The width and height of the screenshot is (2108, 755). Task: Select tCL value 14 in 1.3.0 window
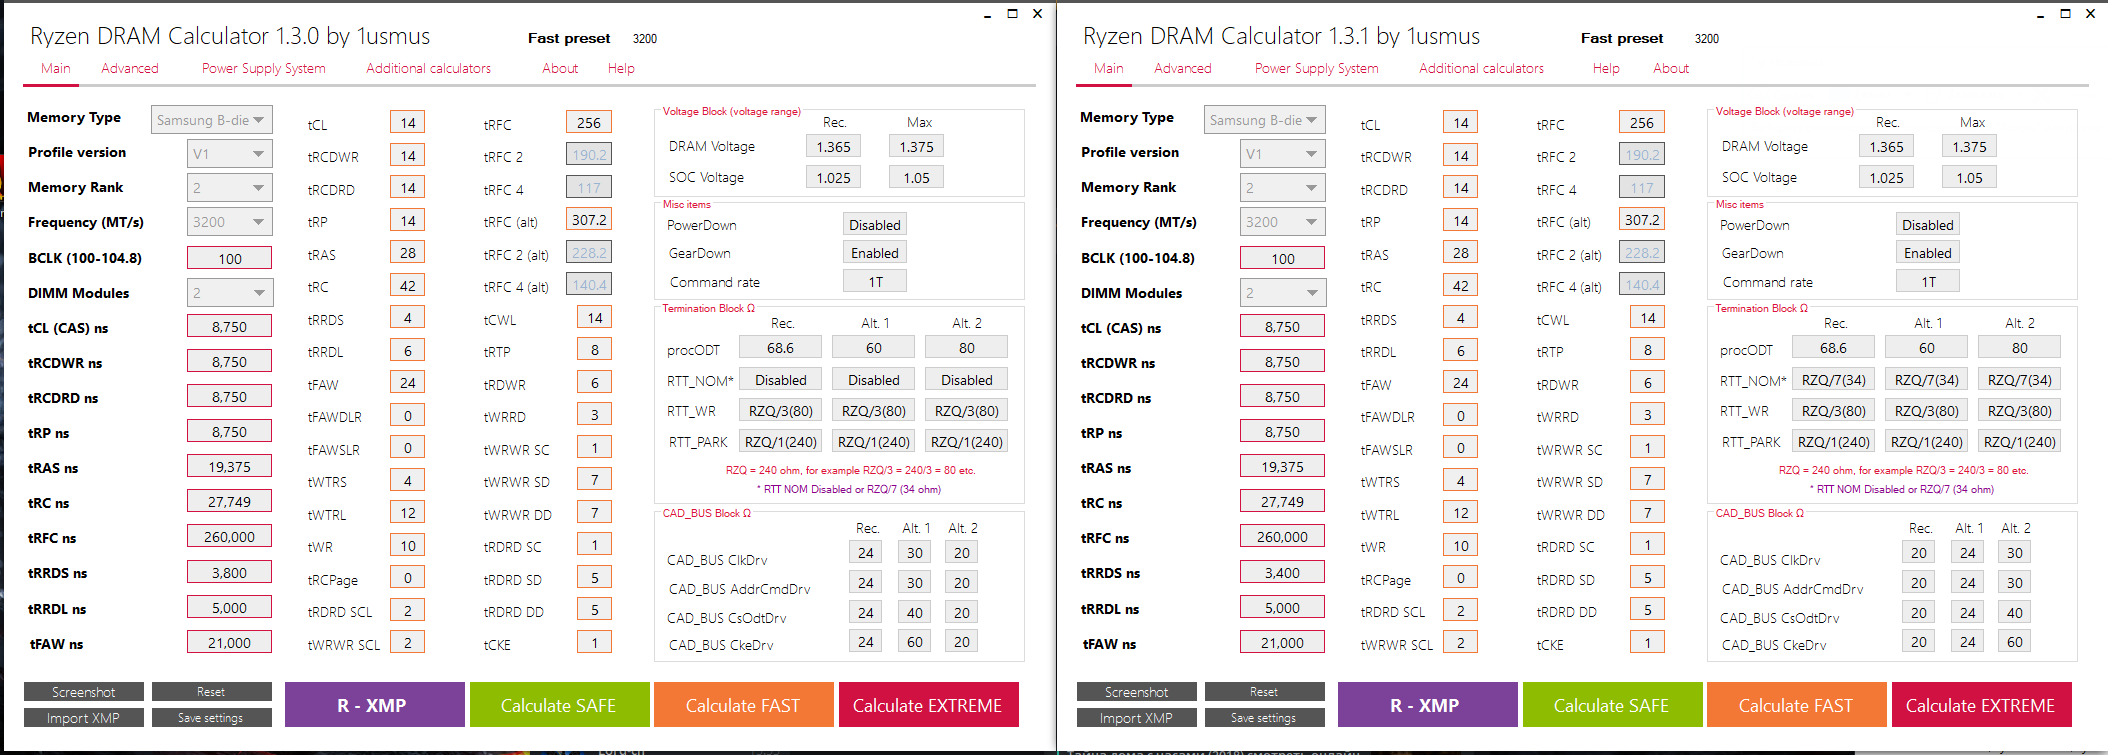(x=408, y=123)
